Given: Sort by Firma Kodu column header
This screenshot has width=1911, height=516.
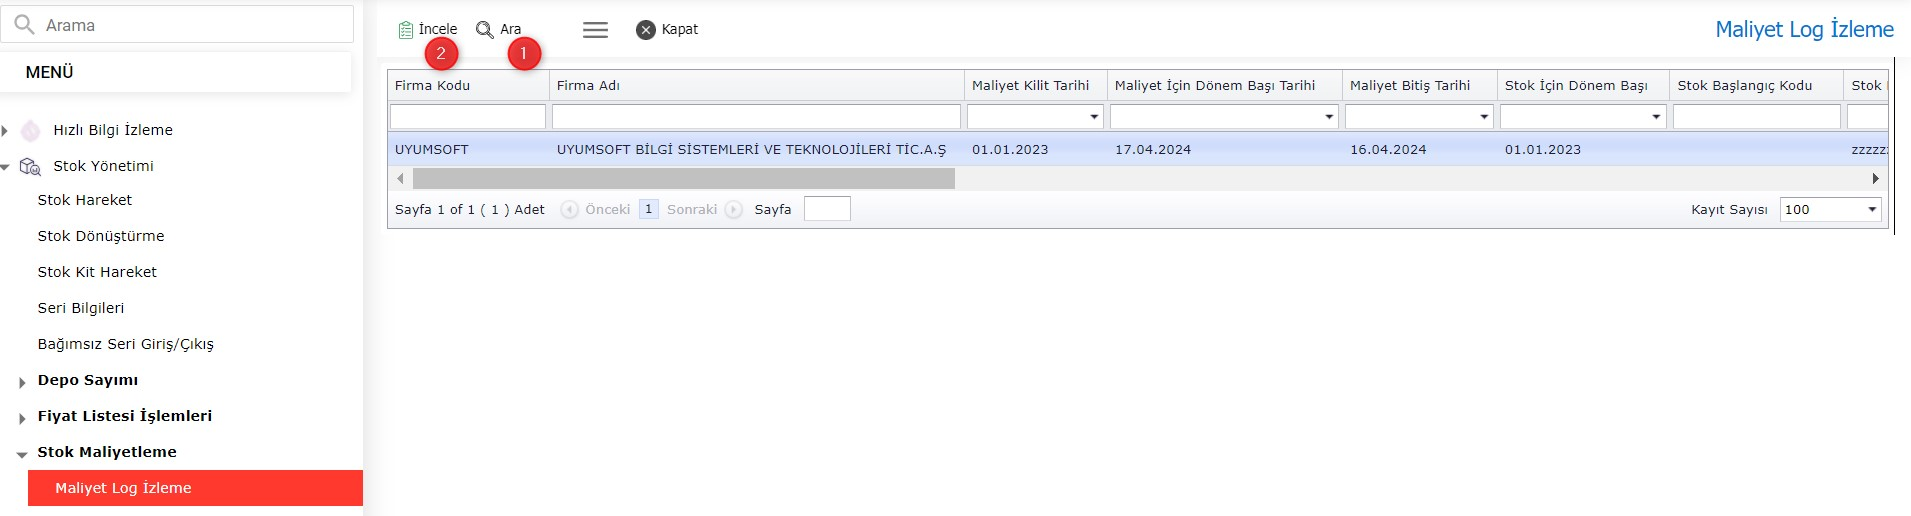Looking at the screenshot, I should pyautogui.click(x=468, y=86).
